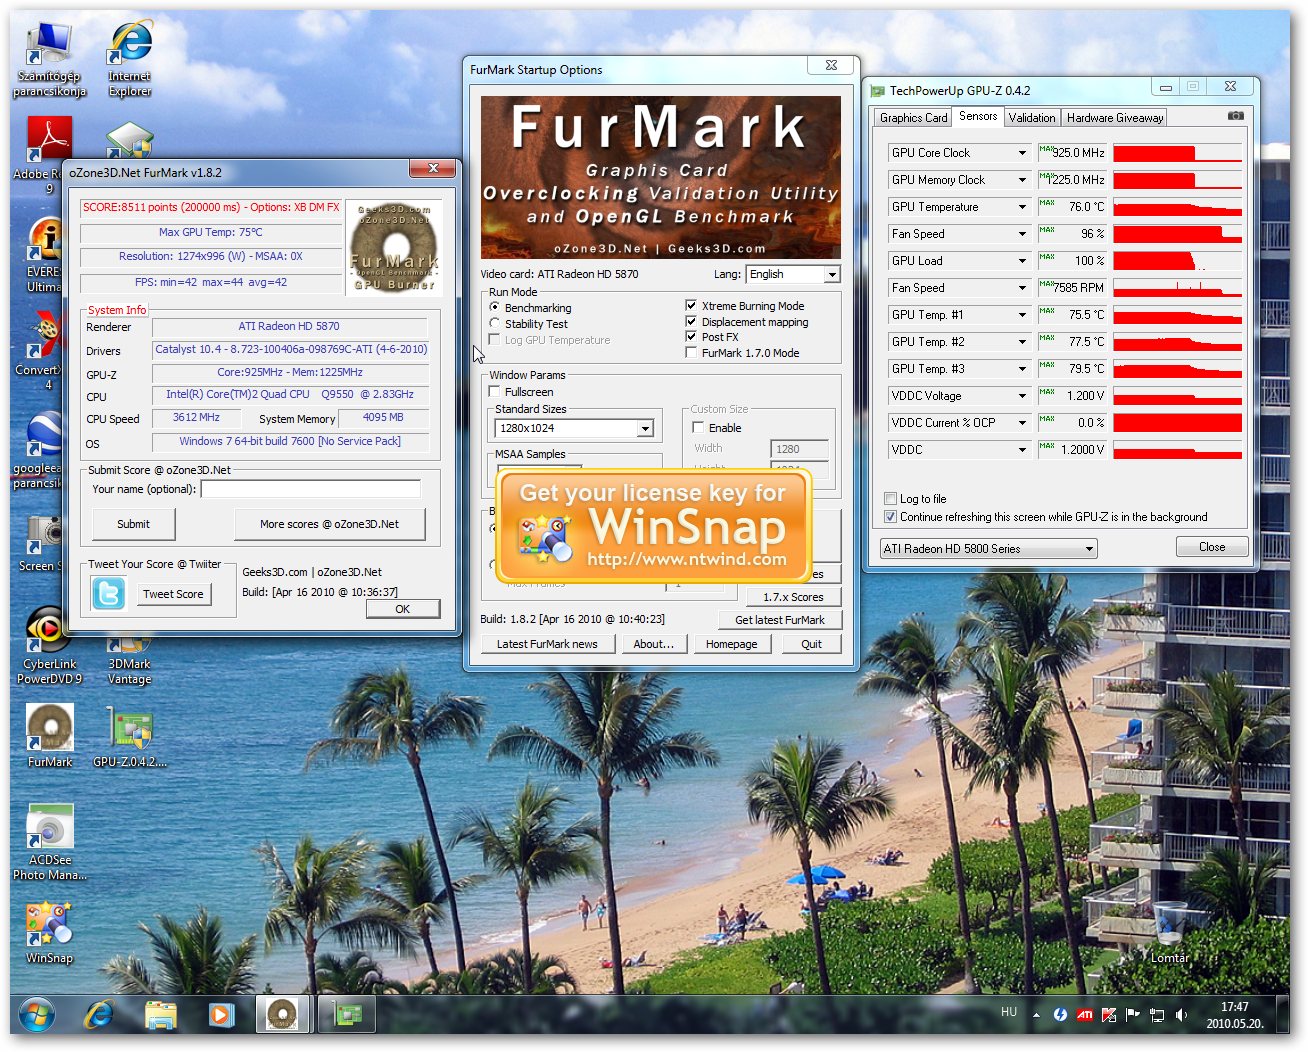Screen dimensions: 1308x1052
Task: Click the Quit button in FurMark
Action: tap(811, 644)
